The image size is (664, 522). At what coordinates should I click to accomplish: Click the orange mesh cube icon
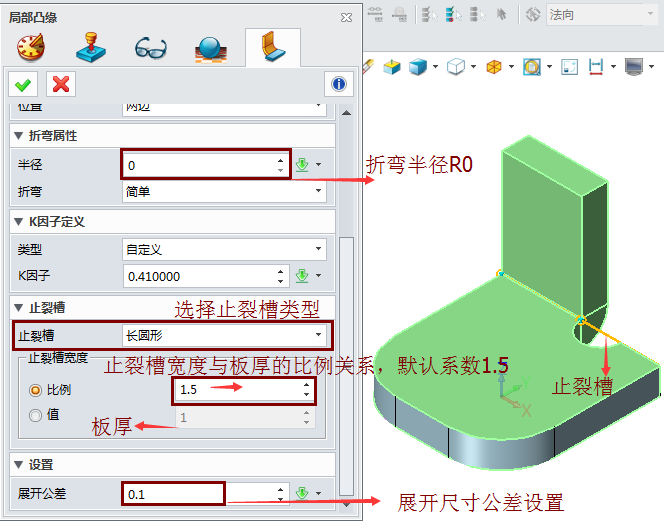pos(494,67)
